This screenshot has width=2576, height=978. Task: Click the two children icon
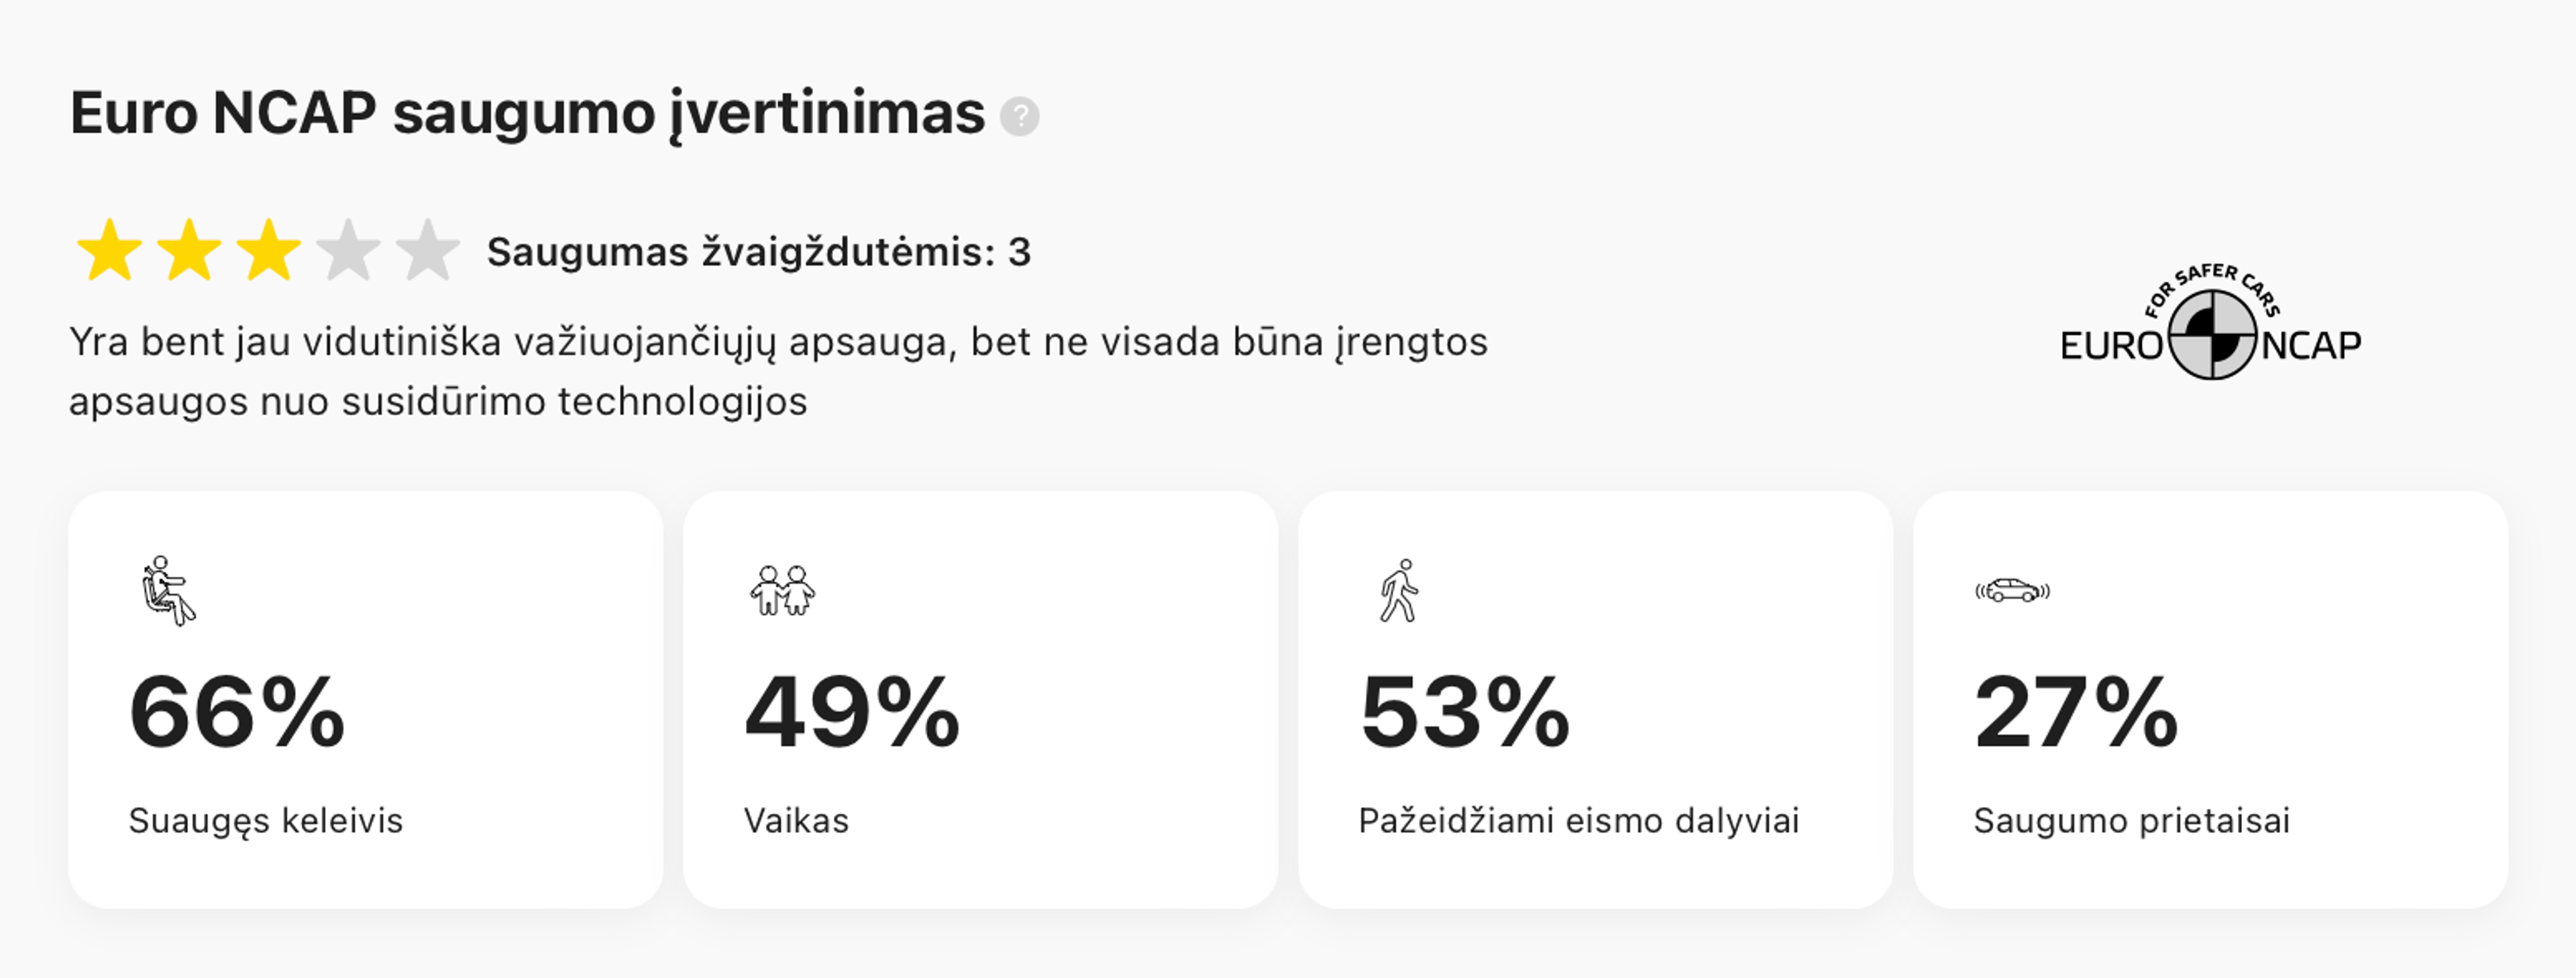[x=782, y=591]
